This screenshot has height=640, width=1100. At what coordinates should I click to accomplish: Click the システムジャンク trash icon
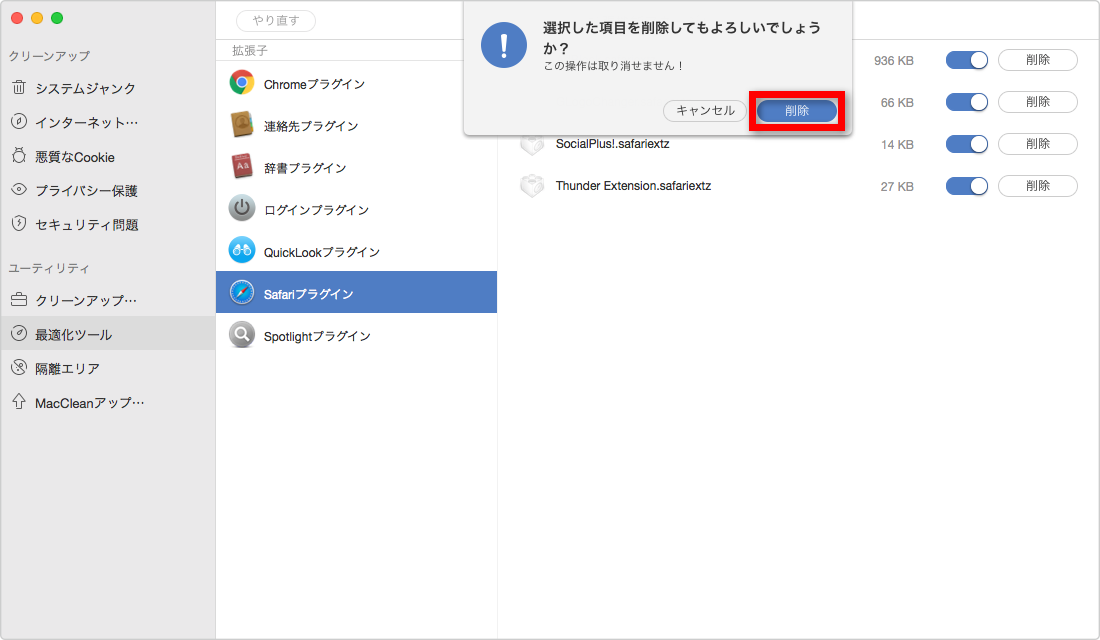pyautogui.click(x=19, y=88)
